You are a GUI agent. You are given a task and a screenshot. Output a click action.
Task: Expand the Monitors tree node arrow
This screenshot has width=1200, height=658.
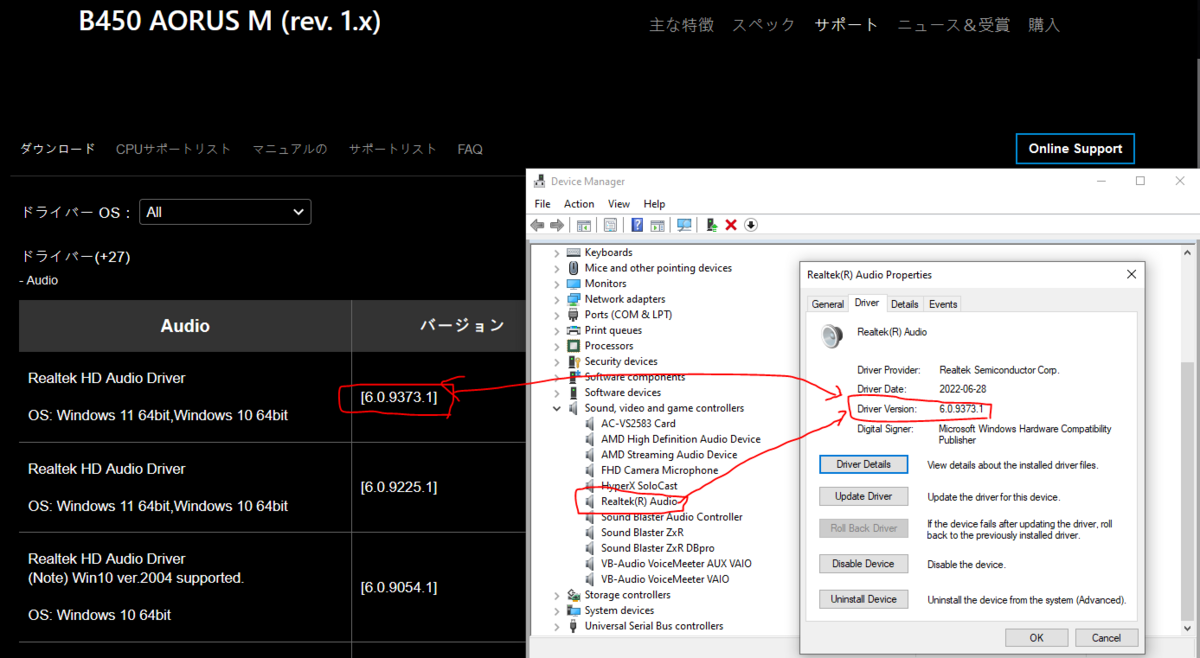click(557, 283)
